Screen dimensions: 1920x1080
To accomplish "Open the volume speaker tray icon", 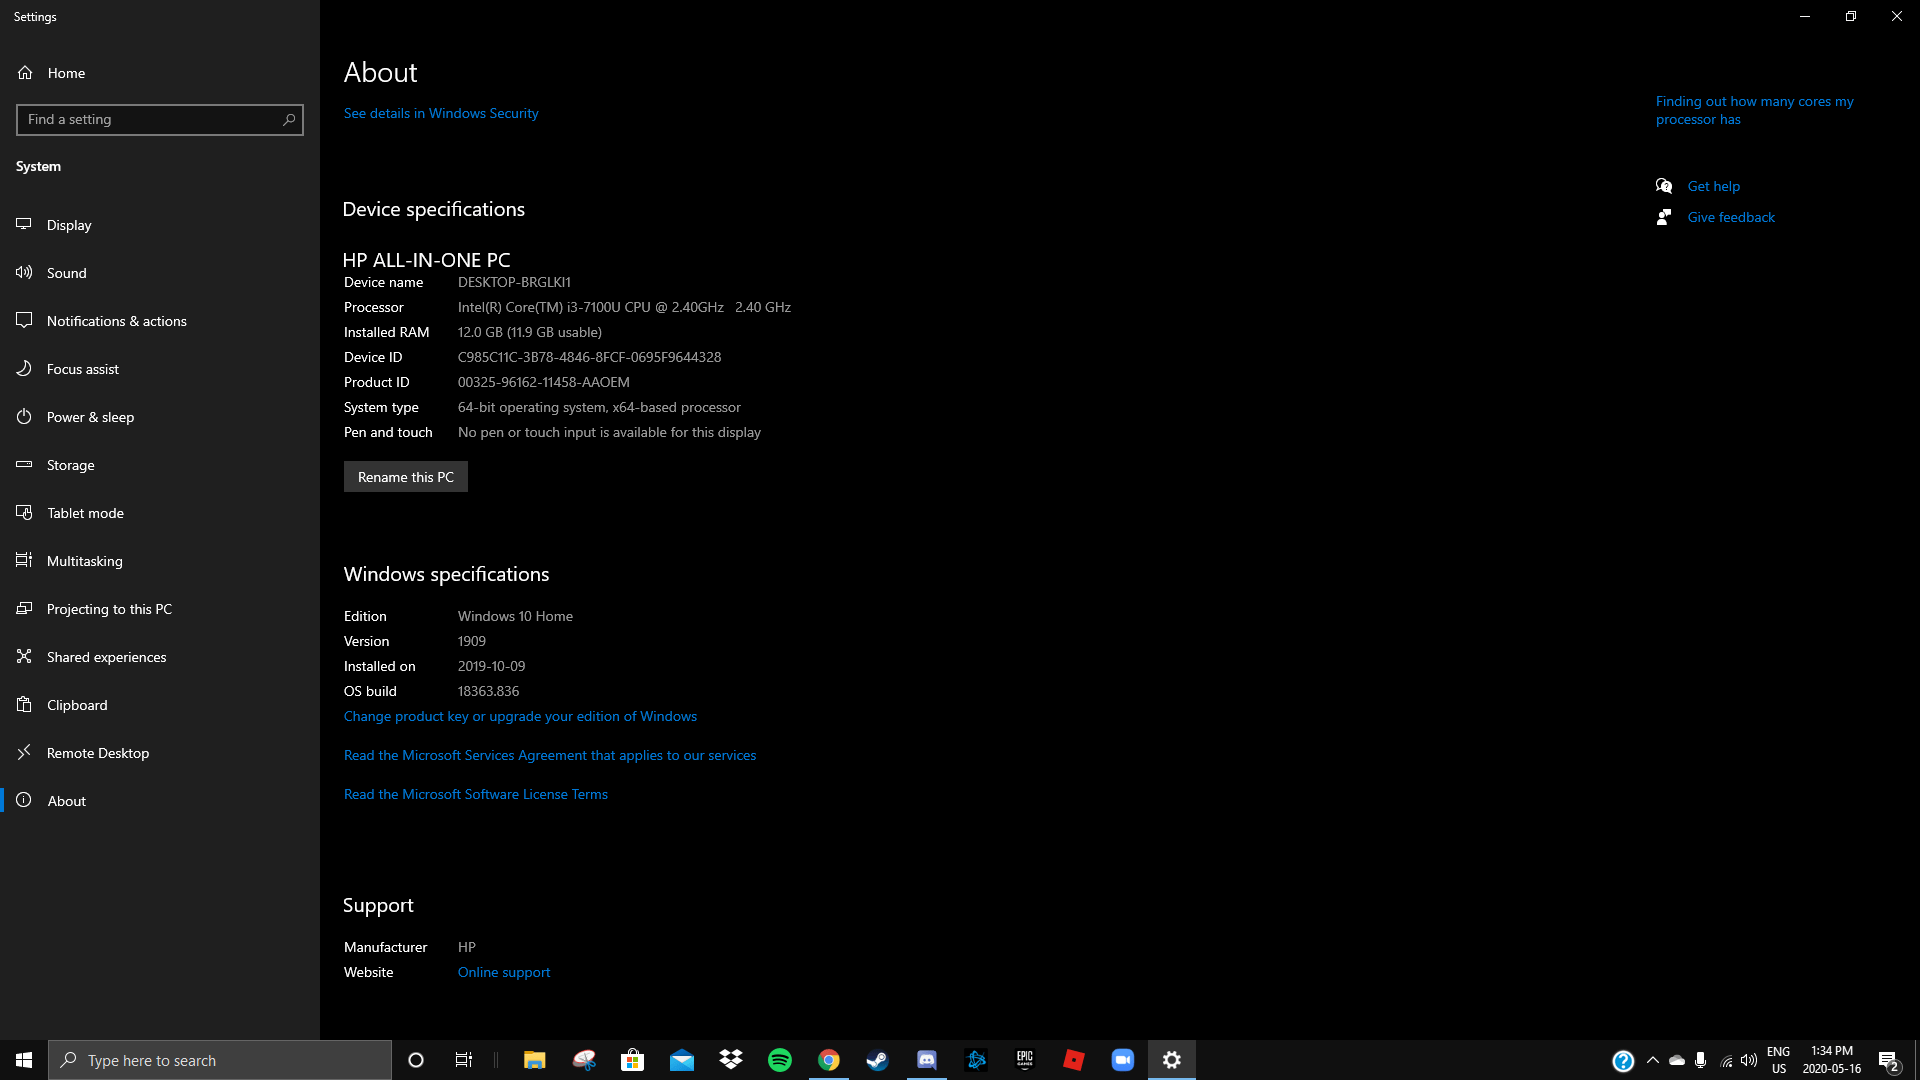I will 1749,1060.
